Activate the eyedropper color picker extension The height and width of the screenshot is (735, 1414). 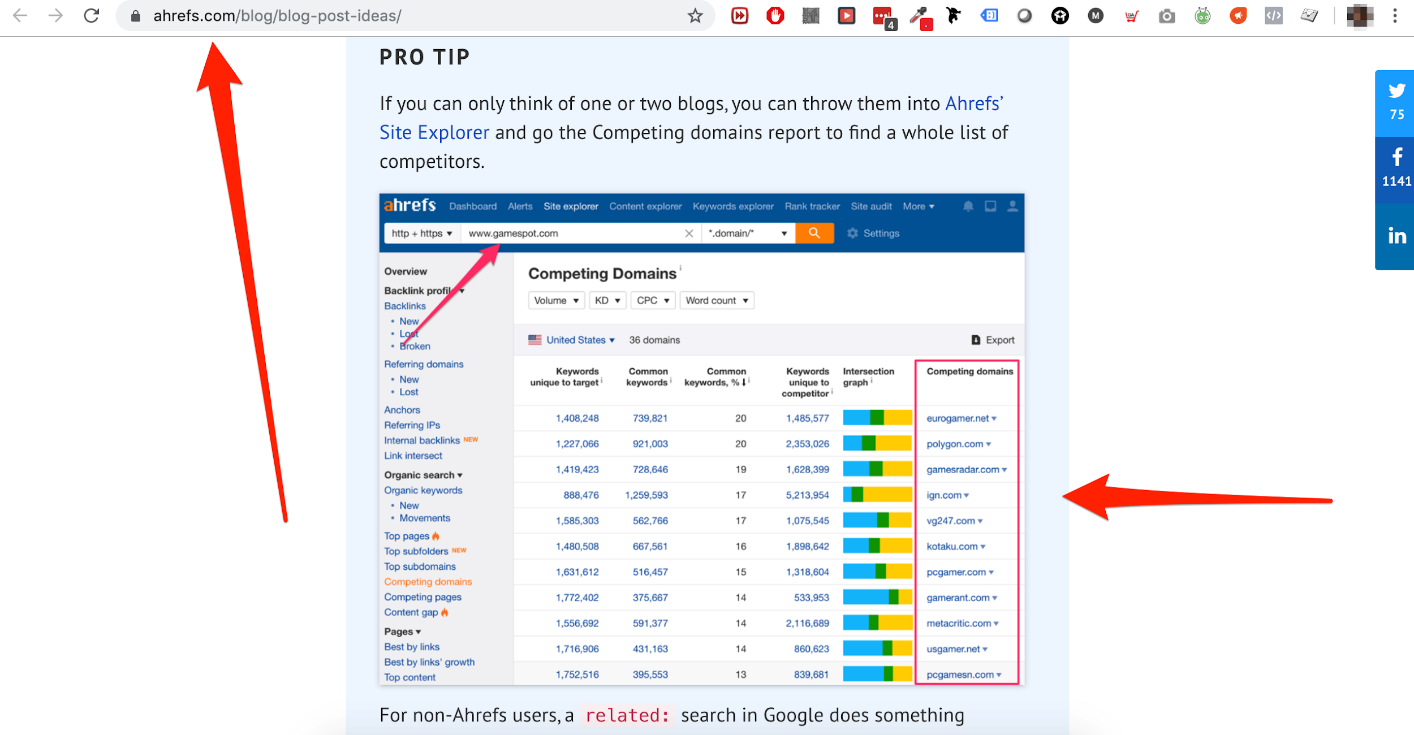coord(920,17)
